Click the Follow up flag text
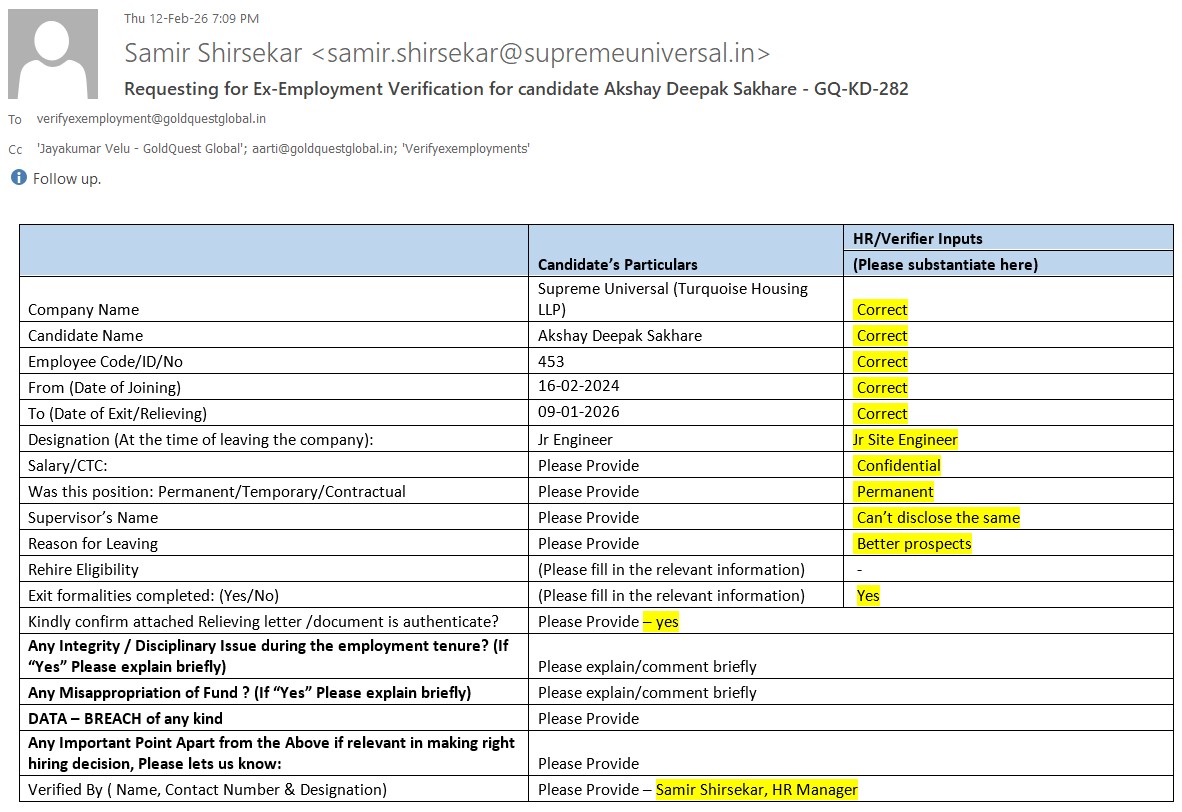Viewport: 1182px width, 812px height. [x=67, y=179]
